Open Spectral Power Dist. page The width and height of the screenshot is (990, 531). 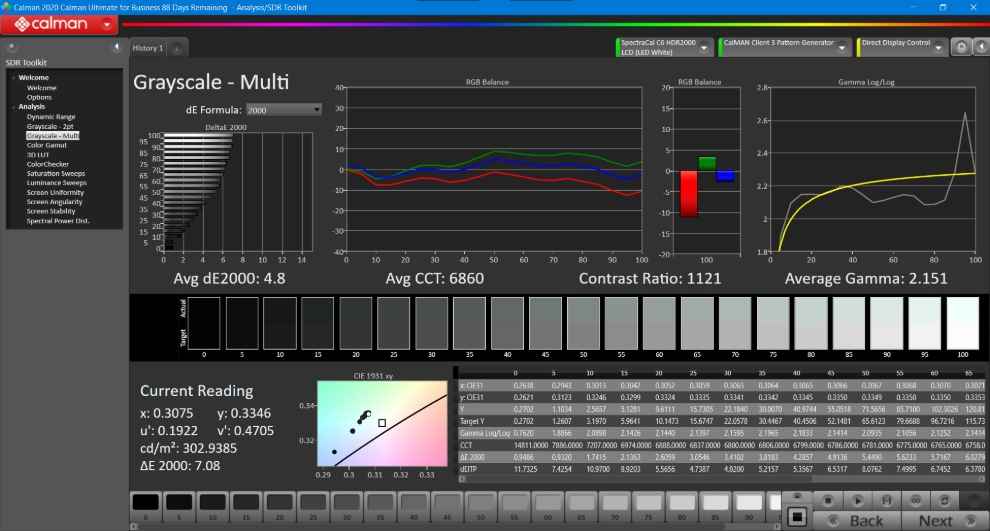click(58, 221)
